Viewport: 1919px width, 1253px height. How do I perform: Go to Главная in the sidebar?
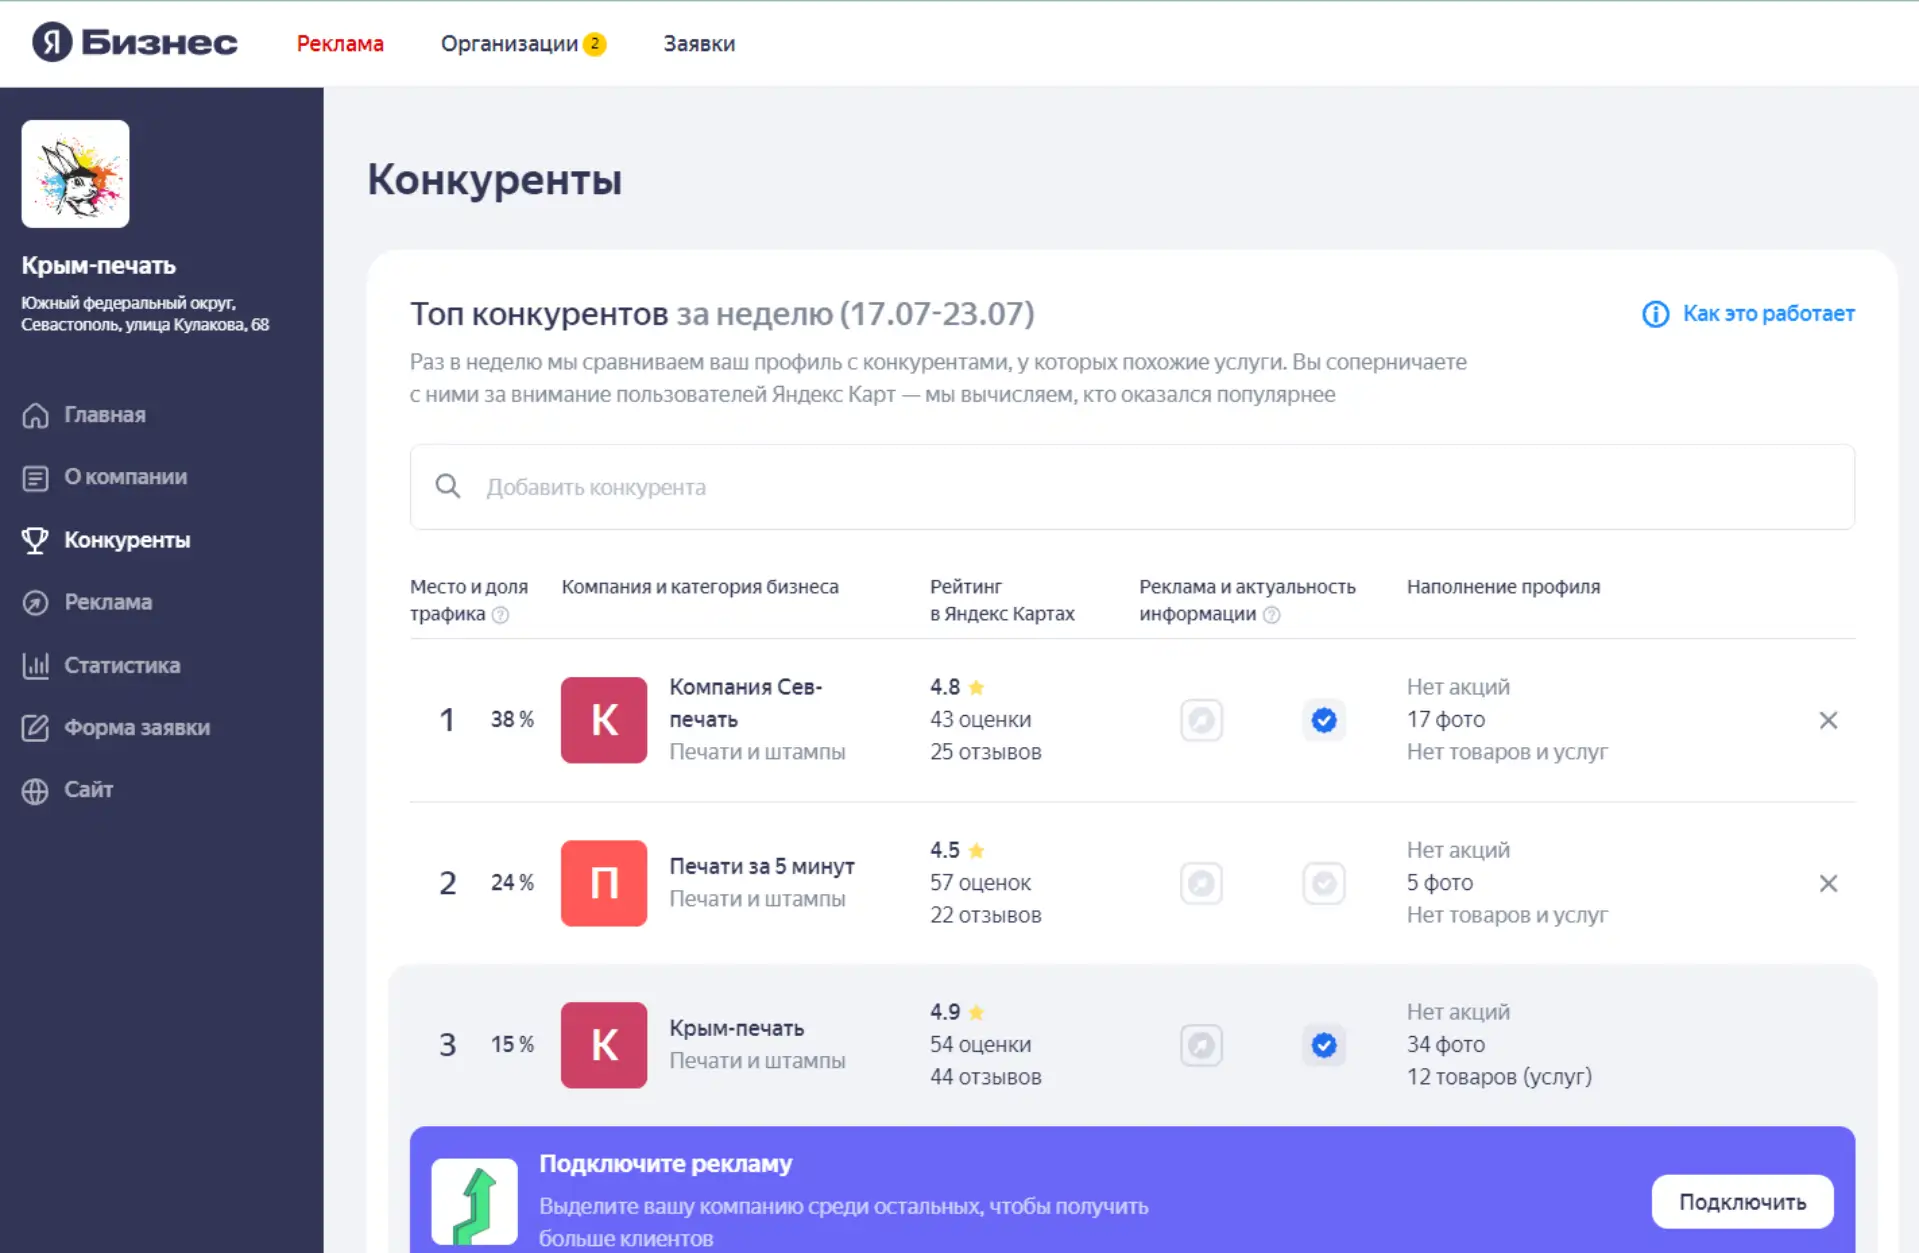pos(105,415)
